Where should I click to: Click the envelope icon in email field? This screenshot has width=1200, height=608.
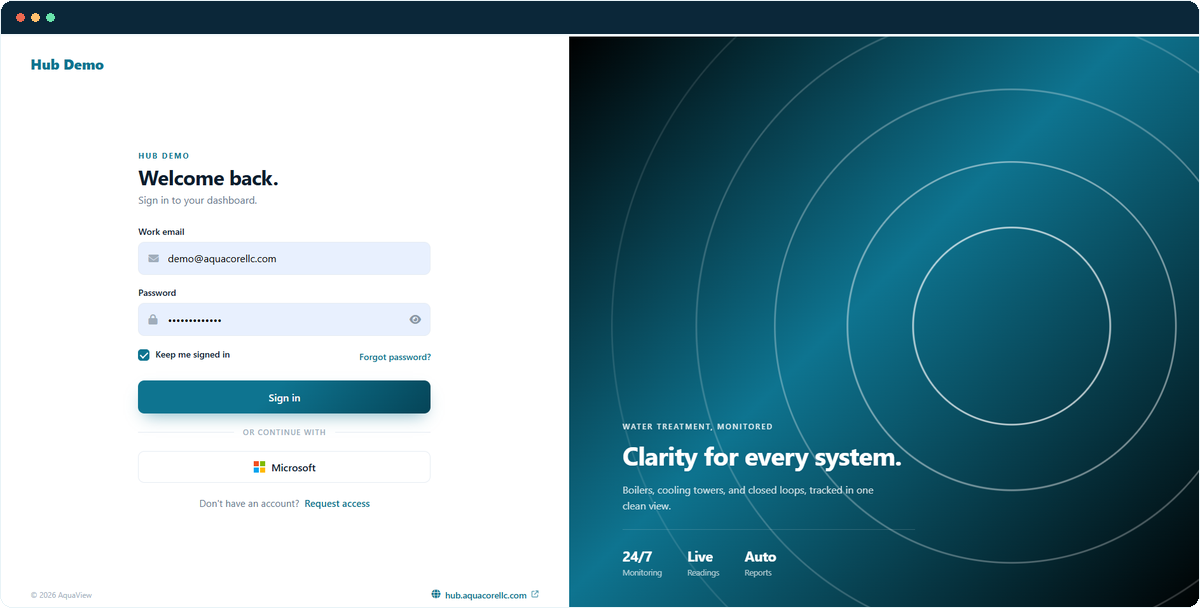(x=153, y=258)
